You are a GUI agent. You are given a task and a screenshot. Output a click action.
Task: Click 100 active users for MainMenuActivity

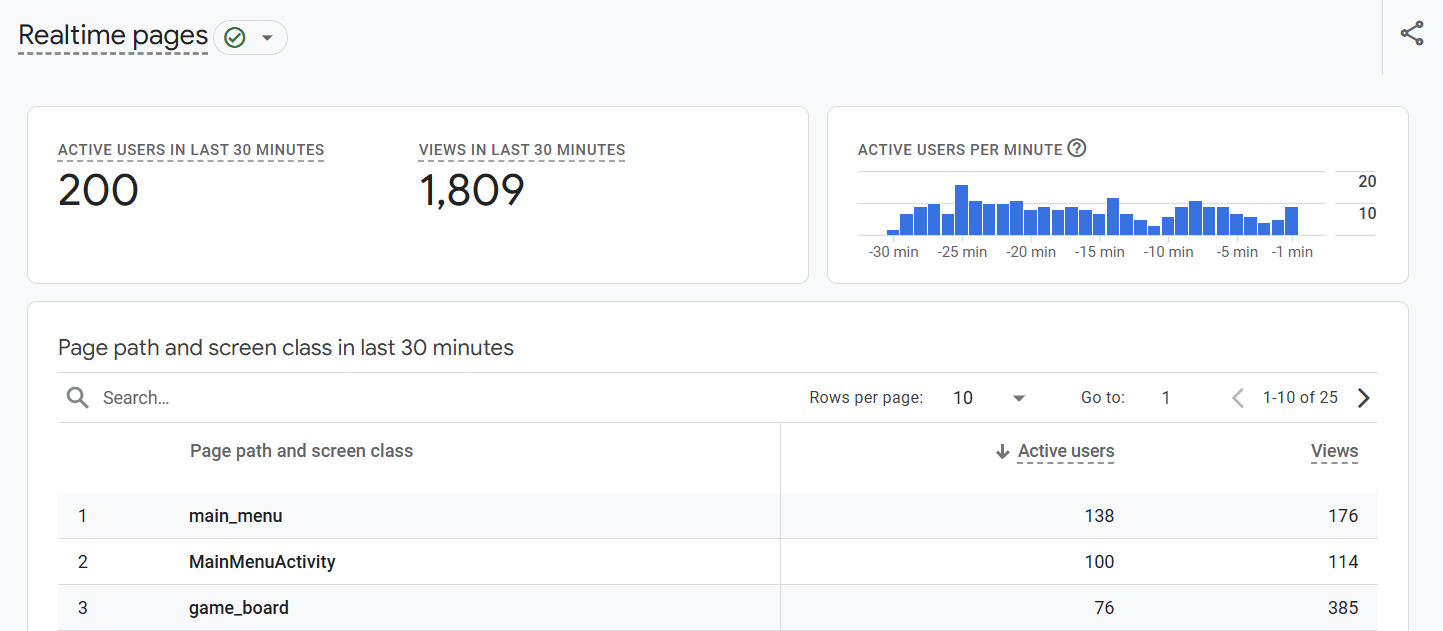(x=1099, y=562)
